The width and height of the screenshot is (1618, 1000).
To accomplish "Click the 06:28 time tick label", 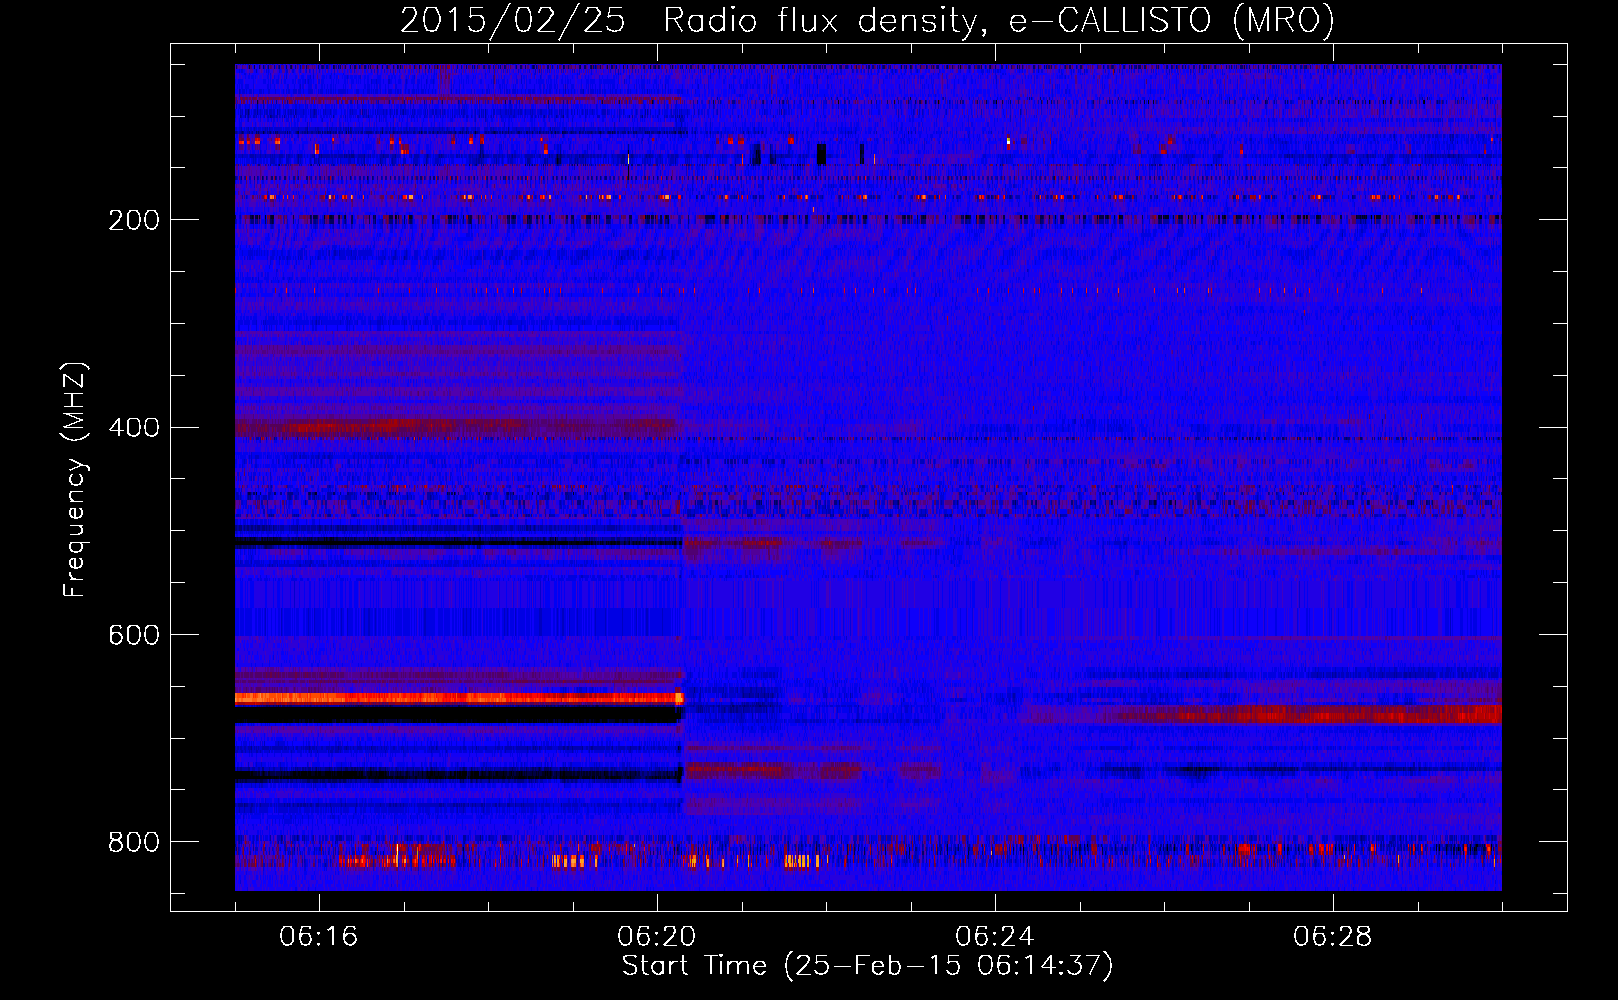I will (x=1333, y=937).
